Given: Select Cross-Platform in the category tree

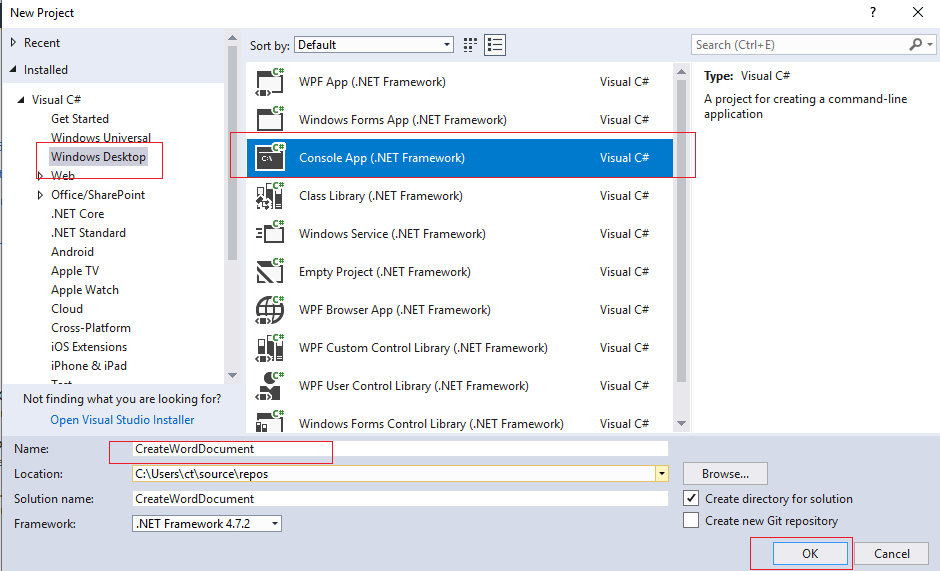Looking at the screenshot, I should [91, 327].
